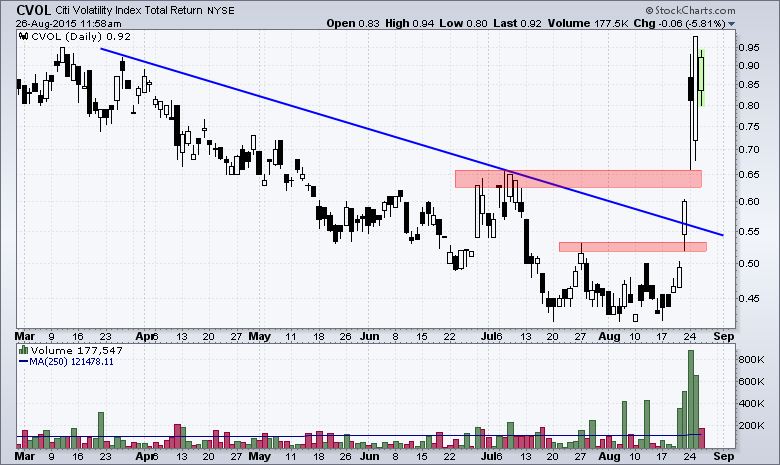This screenshot has width=780, height=465.
Task: Select the CVOL ticker symbol in header
Action: click(x=33, y=9)
